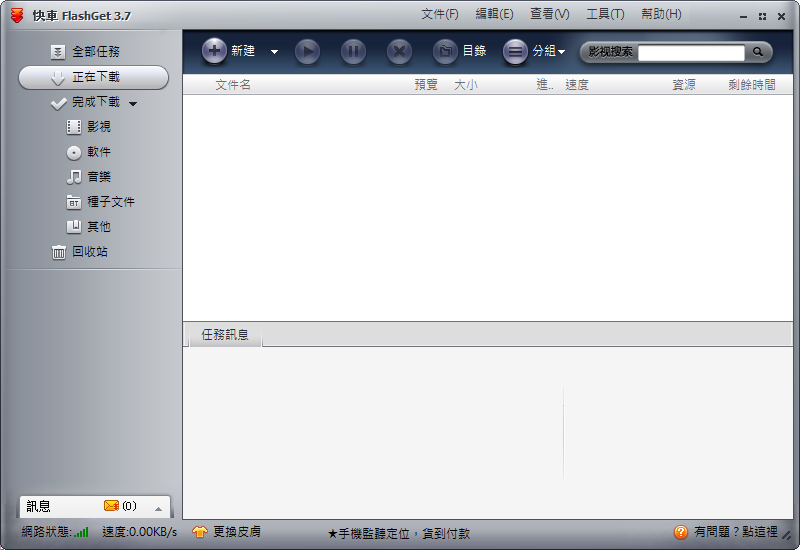Click the 進.. column header
Screen dimensions: 800x550
544,85
